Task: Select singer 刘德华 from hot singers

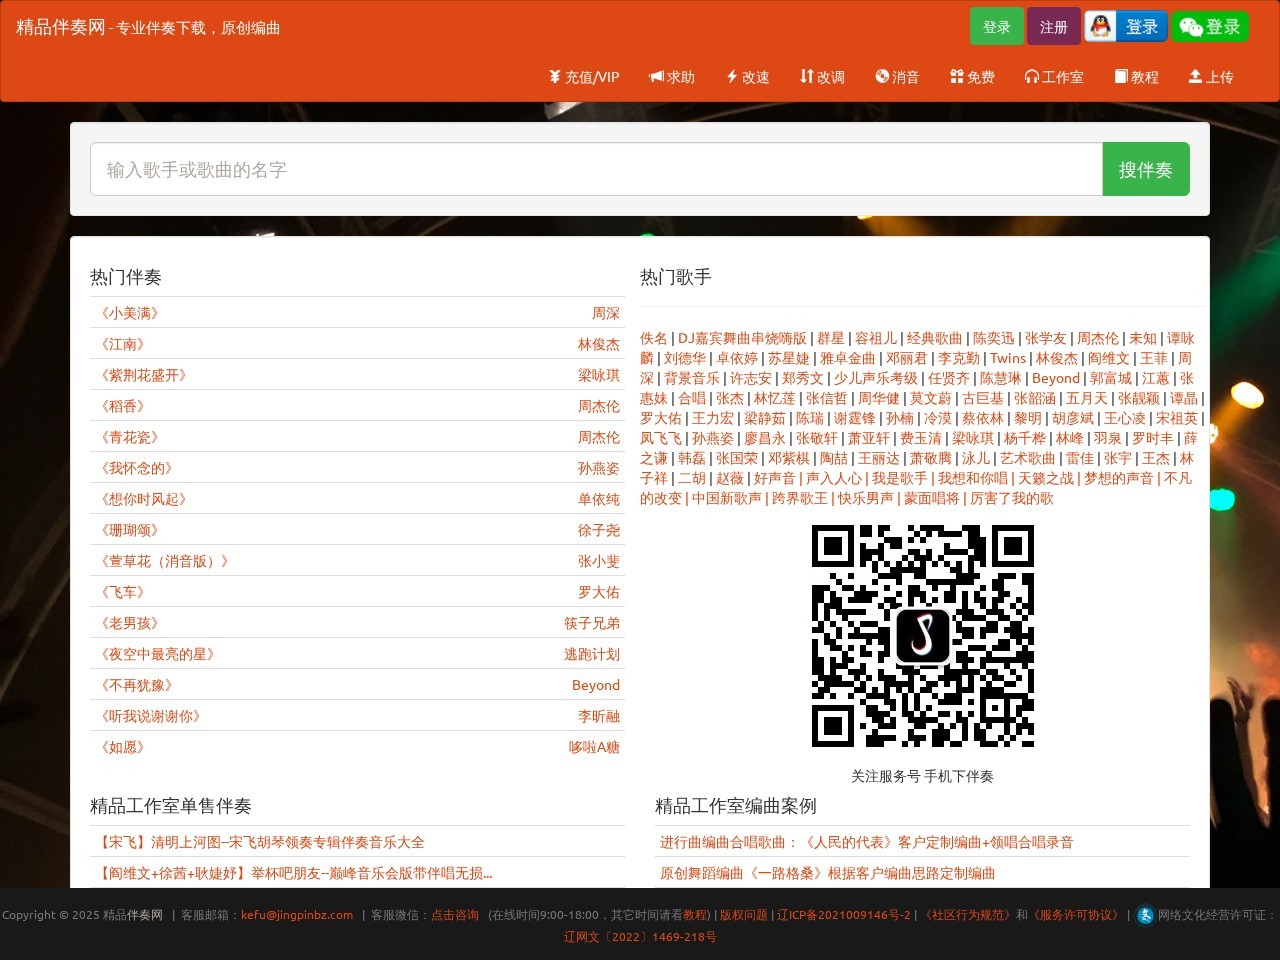Action: (684, 358)
